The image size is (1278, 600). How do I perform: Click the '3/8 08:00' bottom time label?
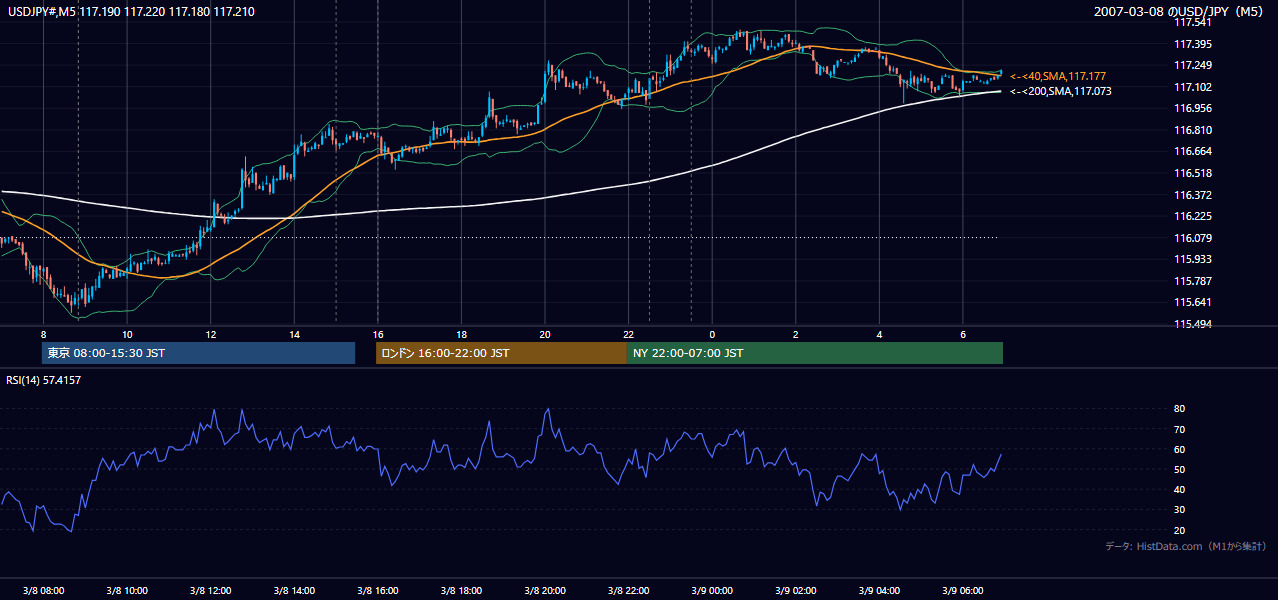coord(43,590)
